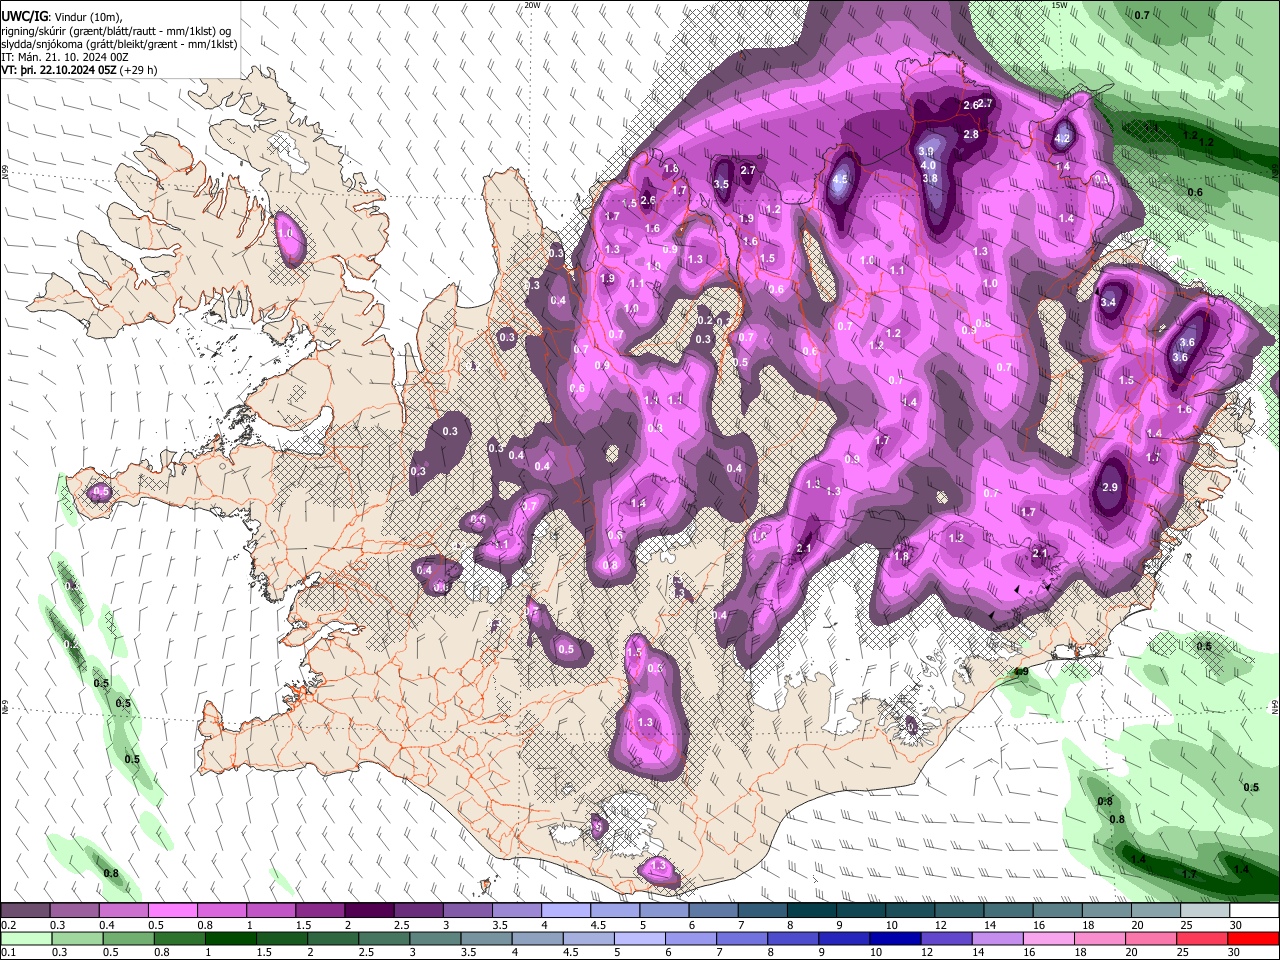Select the light pink swatch between 16 and 18
The height and width of the screenshot is (960, 1280).
[1048, 938]
